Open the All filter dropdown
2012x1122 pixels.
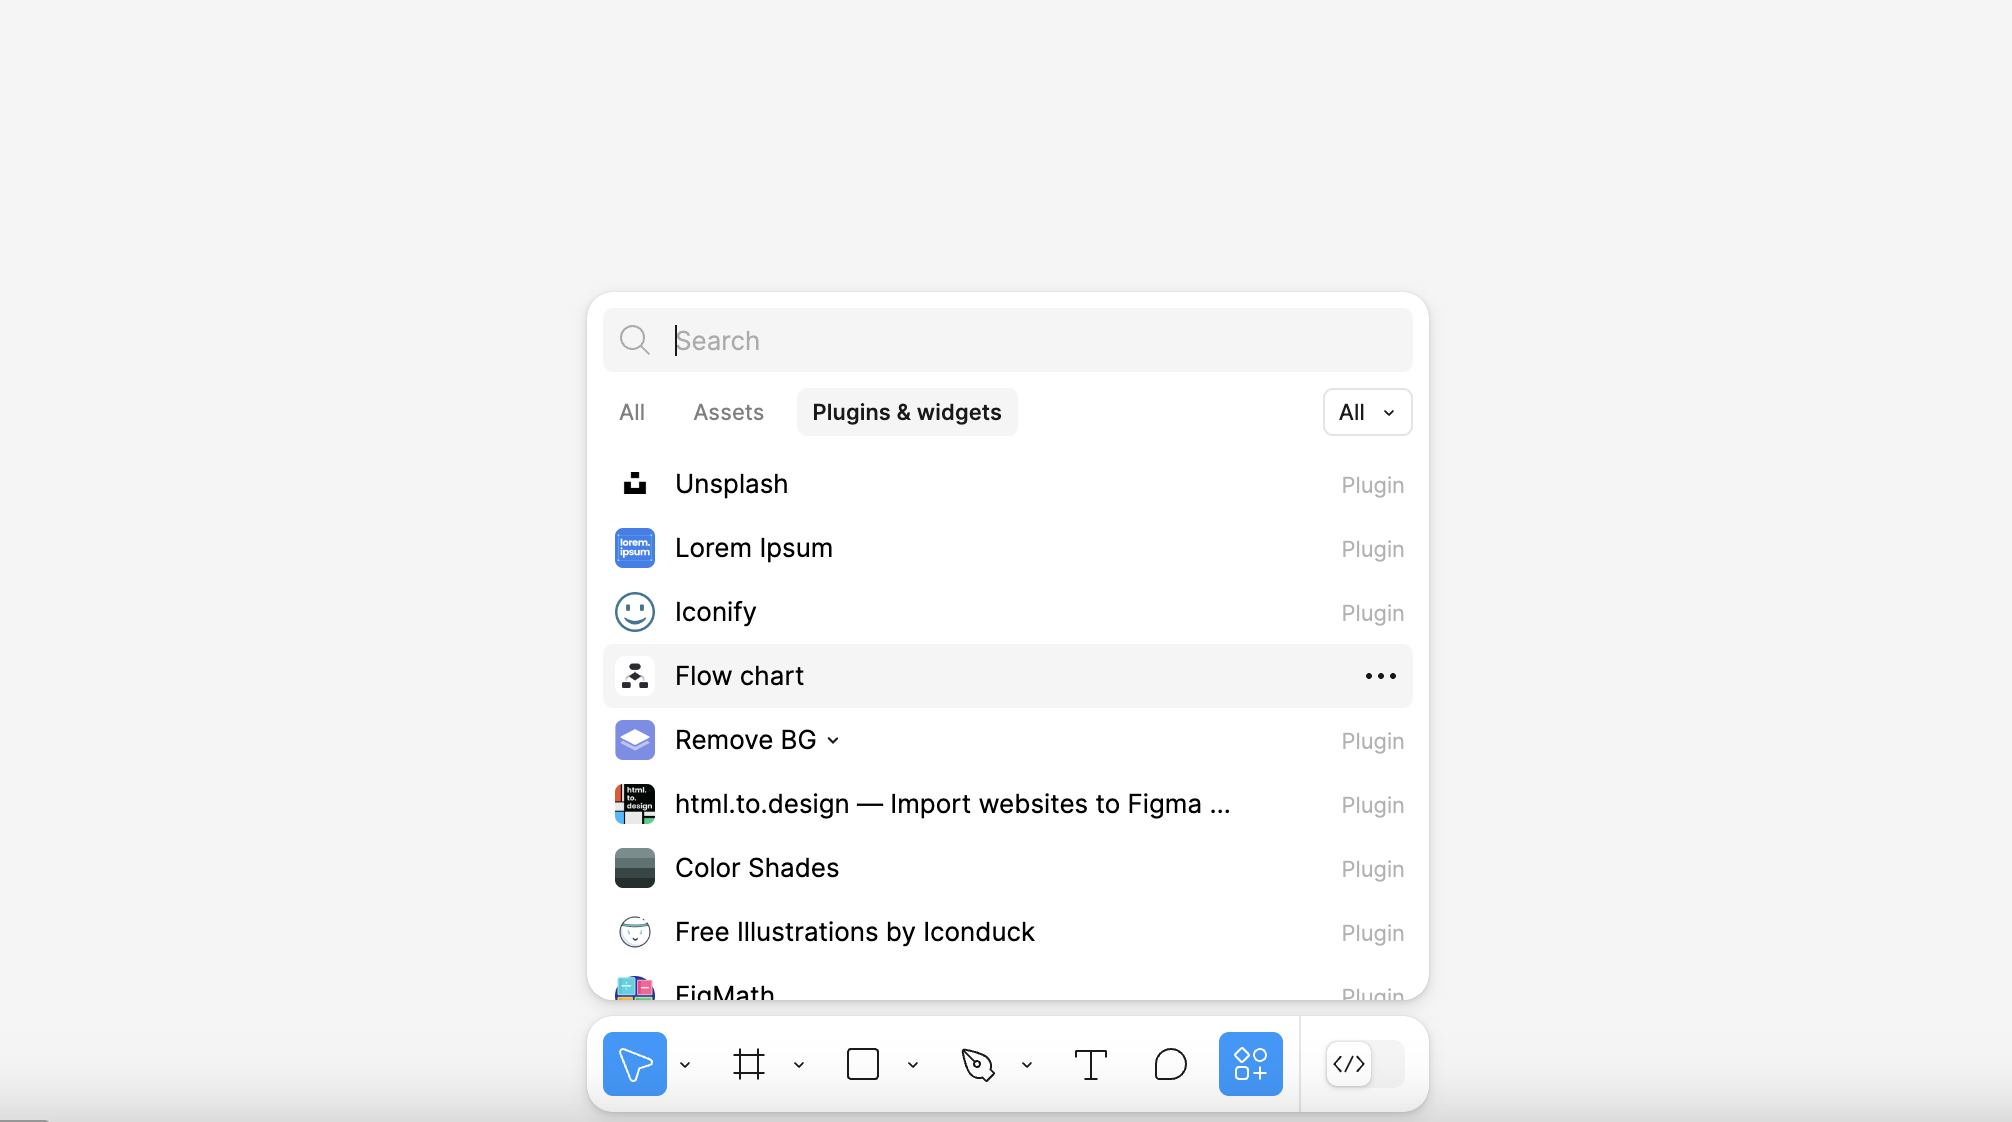point(1366,412)
